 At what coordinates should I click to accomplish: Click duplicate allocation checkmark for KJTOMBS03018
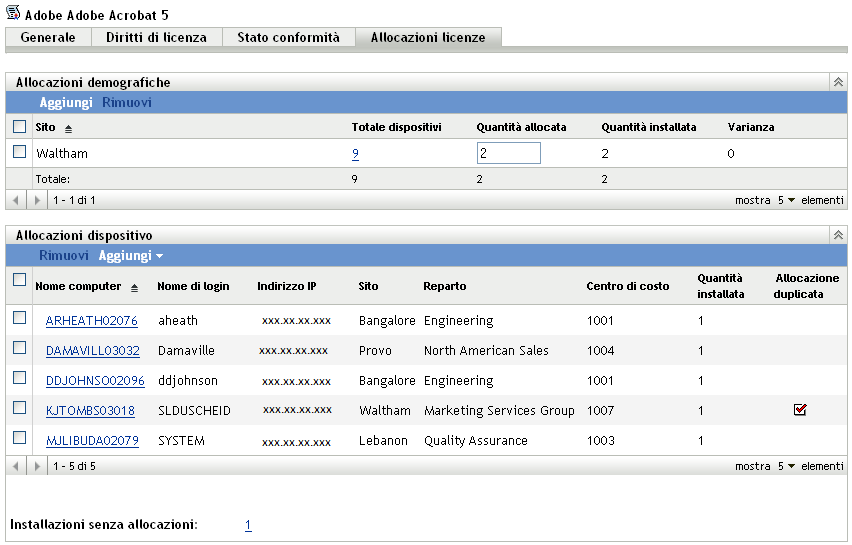pyautogui.click(x=800, y=409)
